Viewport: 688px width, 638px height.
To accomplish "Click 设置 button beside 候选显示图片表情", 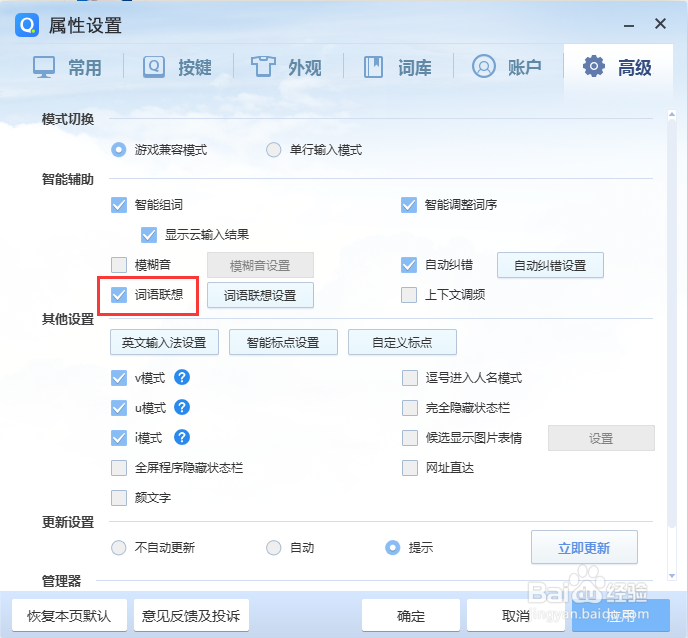I will pos(601,438).
